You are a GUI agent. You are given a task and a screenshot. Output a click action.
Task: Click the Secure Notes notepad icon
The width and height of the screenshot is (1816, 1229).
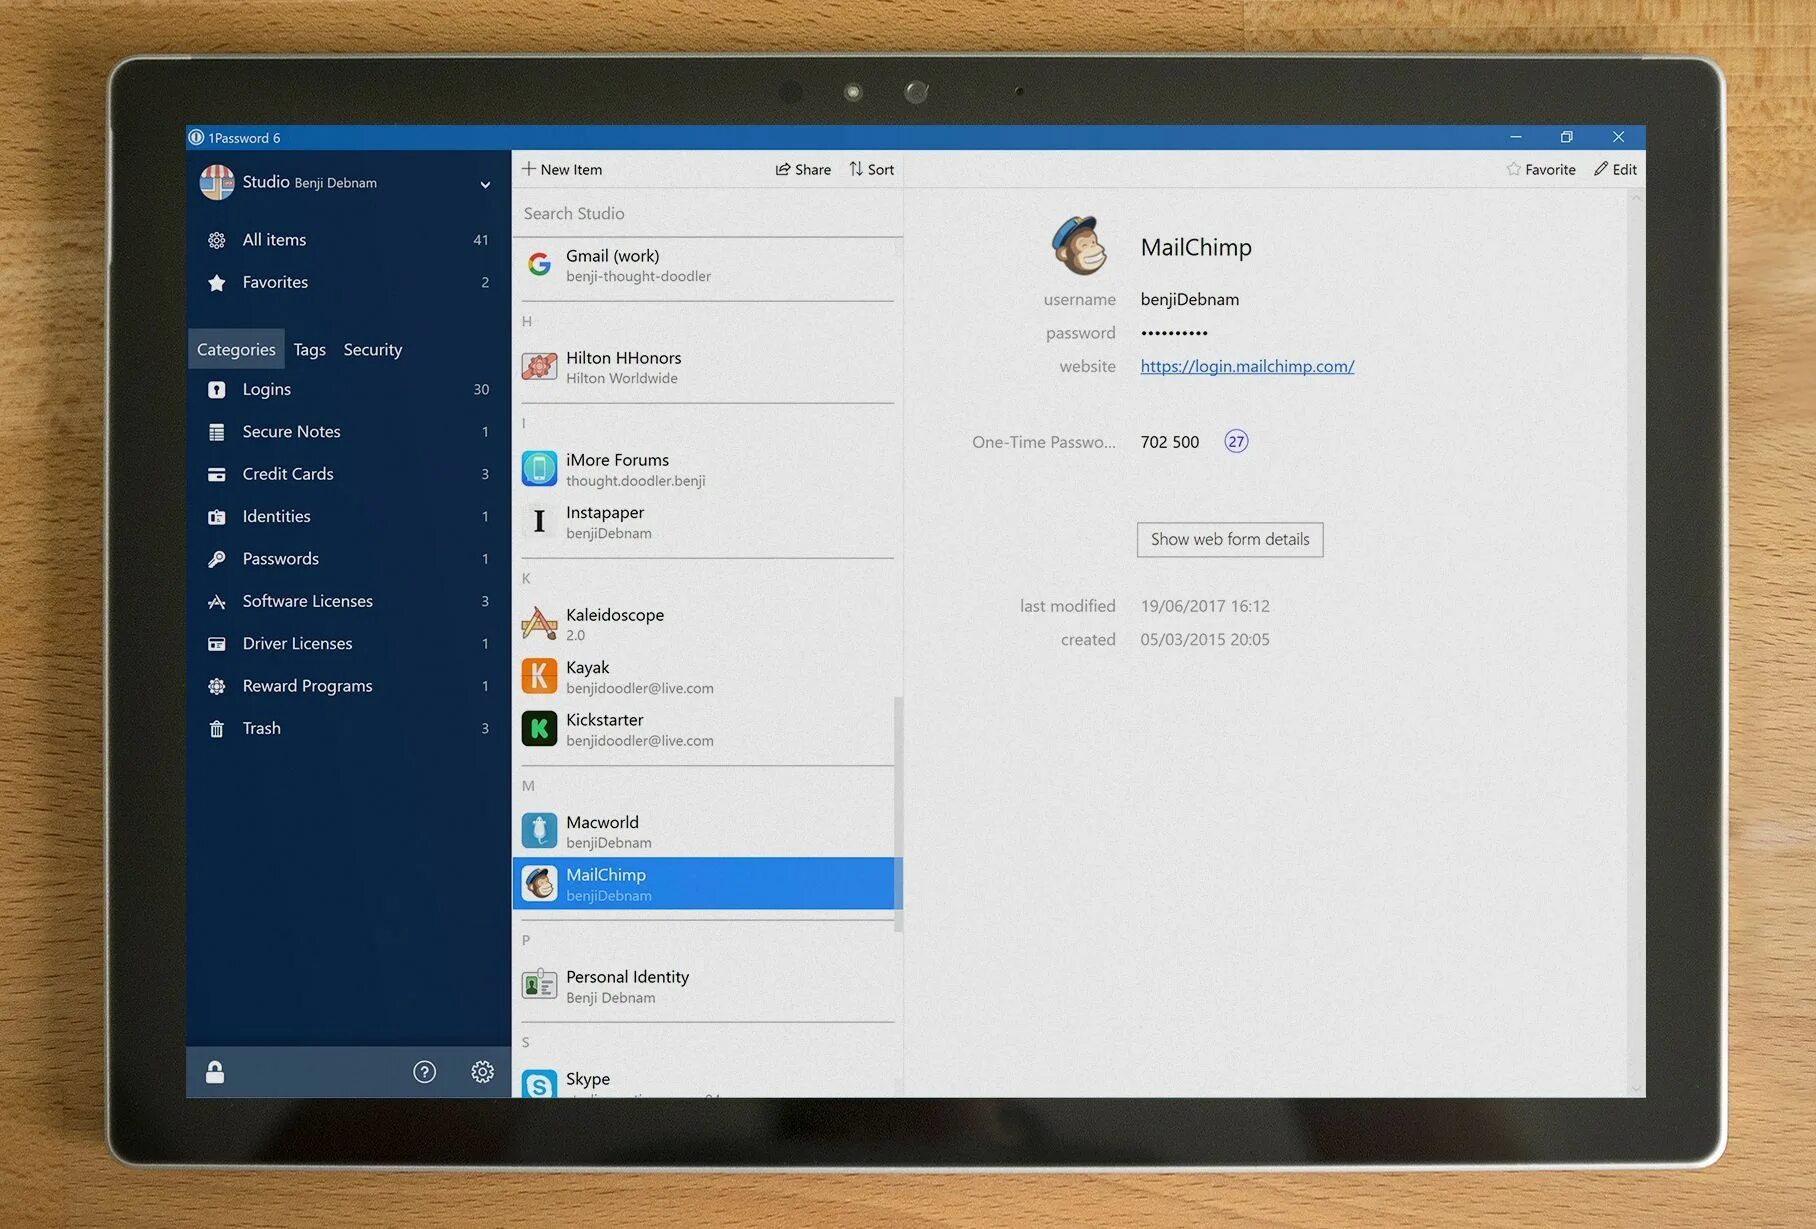[216, 432]
